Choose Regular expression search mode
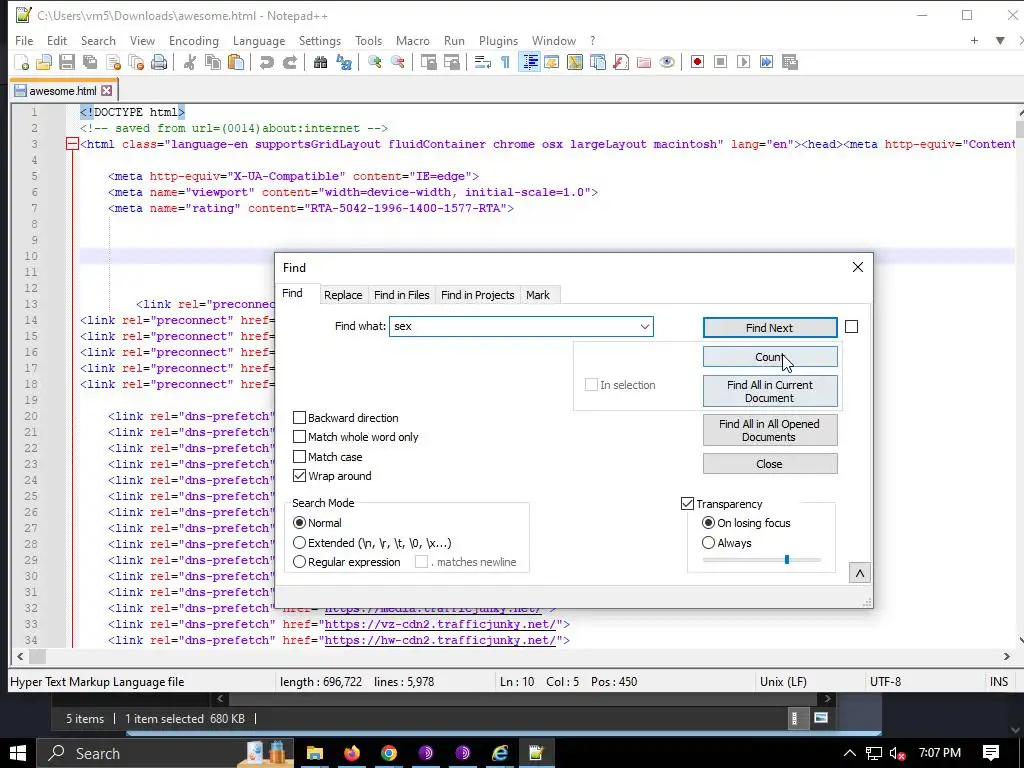Viewport: 1024px width, 768px height. click(x=299, y=562)
